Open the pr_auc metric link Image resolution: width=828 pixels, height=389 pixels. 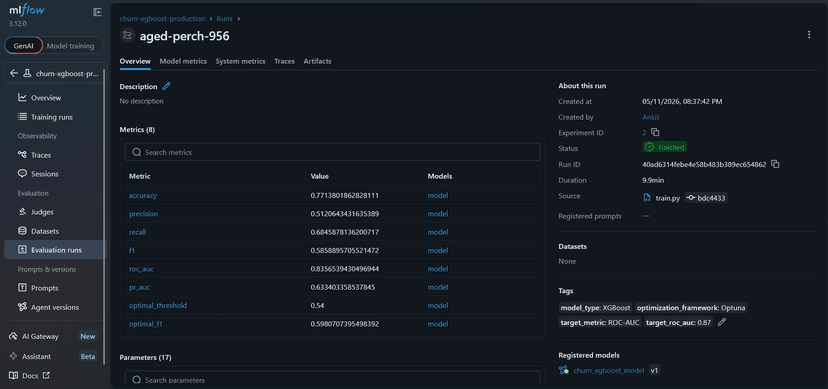point(140,287)
